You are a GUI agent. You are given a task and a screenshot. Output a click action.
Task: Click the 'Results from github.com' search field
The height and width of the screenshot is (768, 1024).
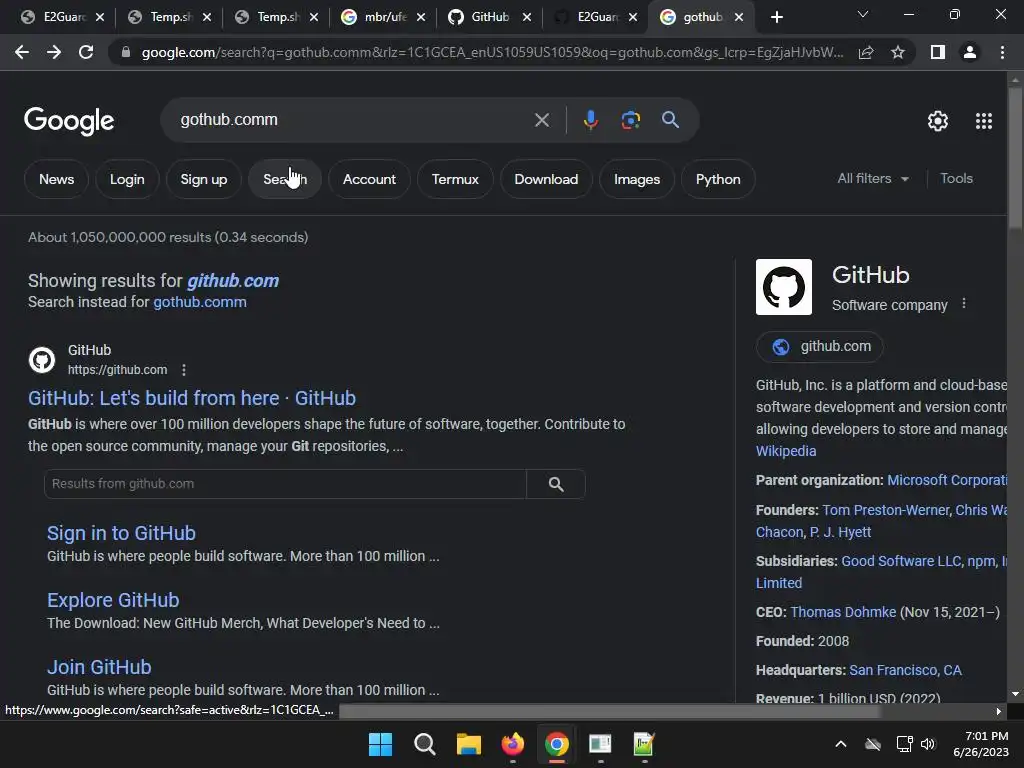tap(285, 484)
